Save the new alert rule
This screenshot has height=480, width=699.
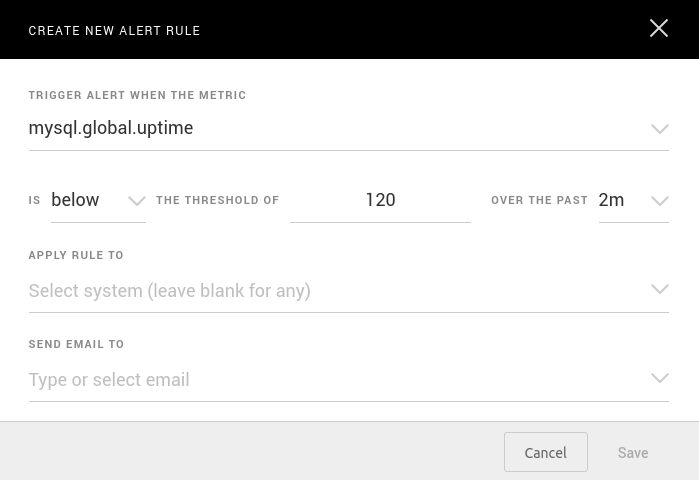(632, 453)
